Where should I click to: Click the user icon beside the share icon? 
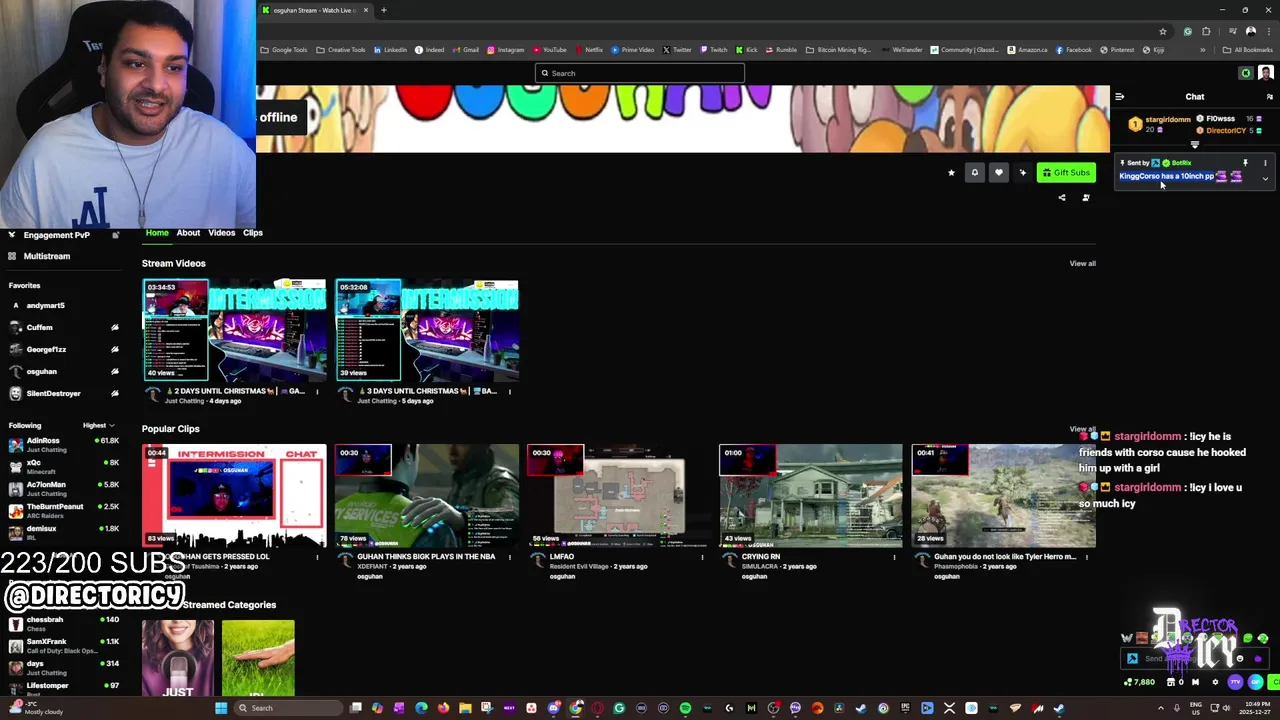click(x=1086, y=198)
